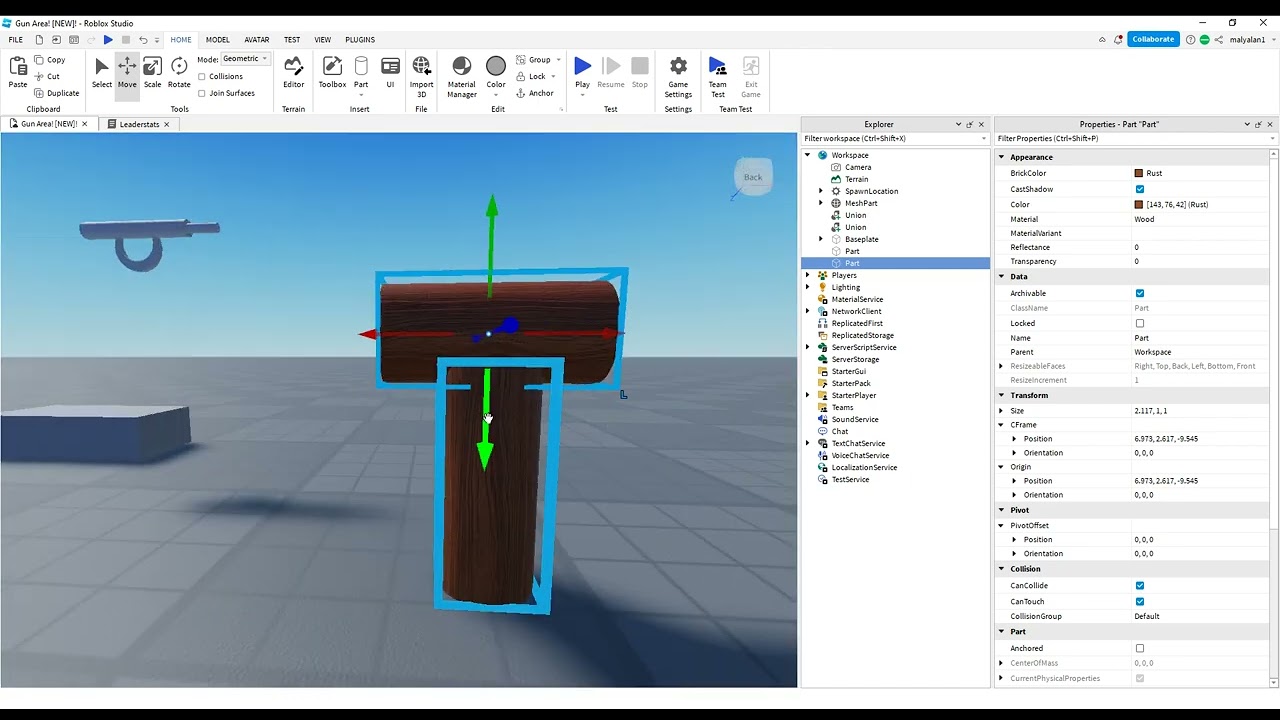1280x720 pixels.
Task: Click the Transparency value field
Action: (1200, 261)
